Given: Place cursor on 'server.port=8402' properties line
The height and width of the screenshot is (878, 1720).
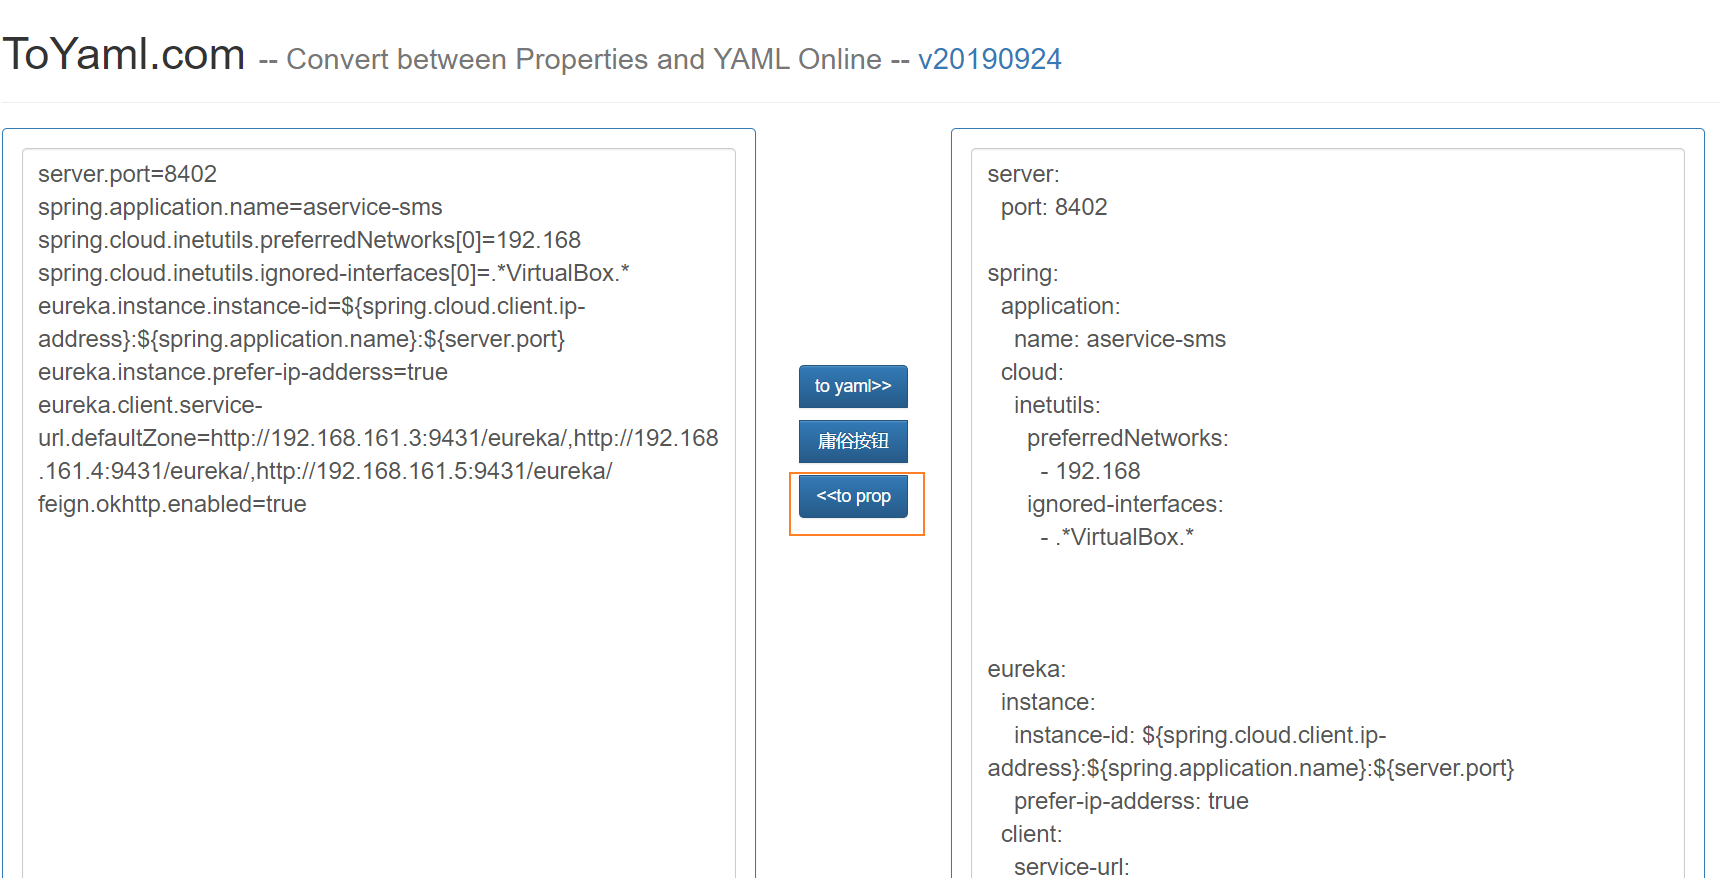Looking at the screenshot, I should tap(127, 174).
